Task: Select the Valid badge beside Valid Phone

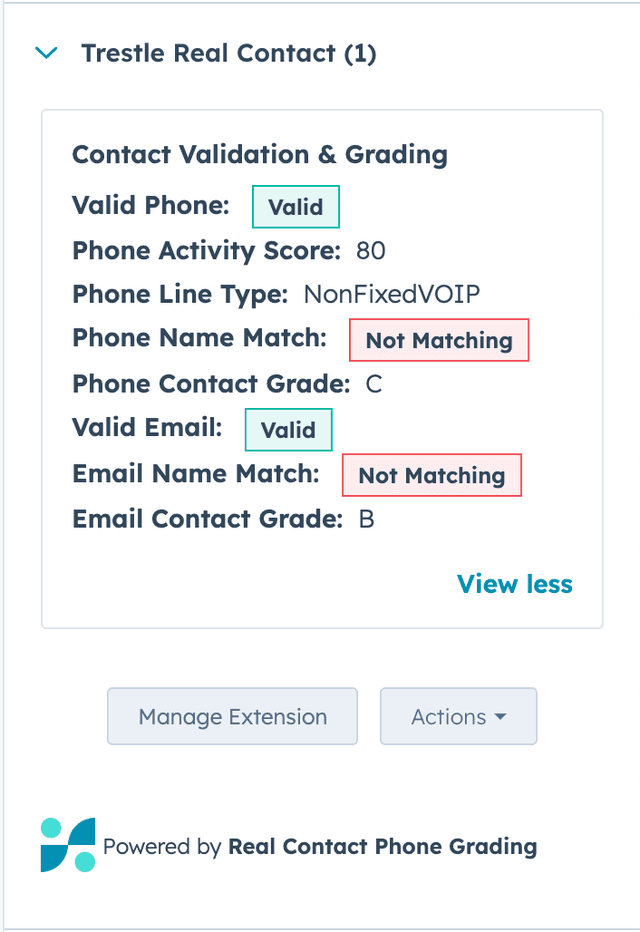Action: coord(295,207)
